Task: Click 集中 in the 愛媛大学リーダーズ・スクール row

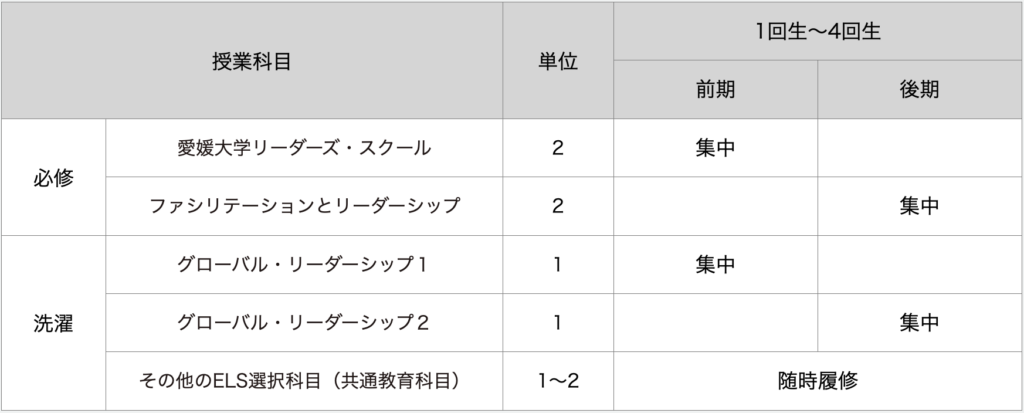Action: tap(715, 148)
